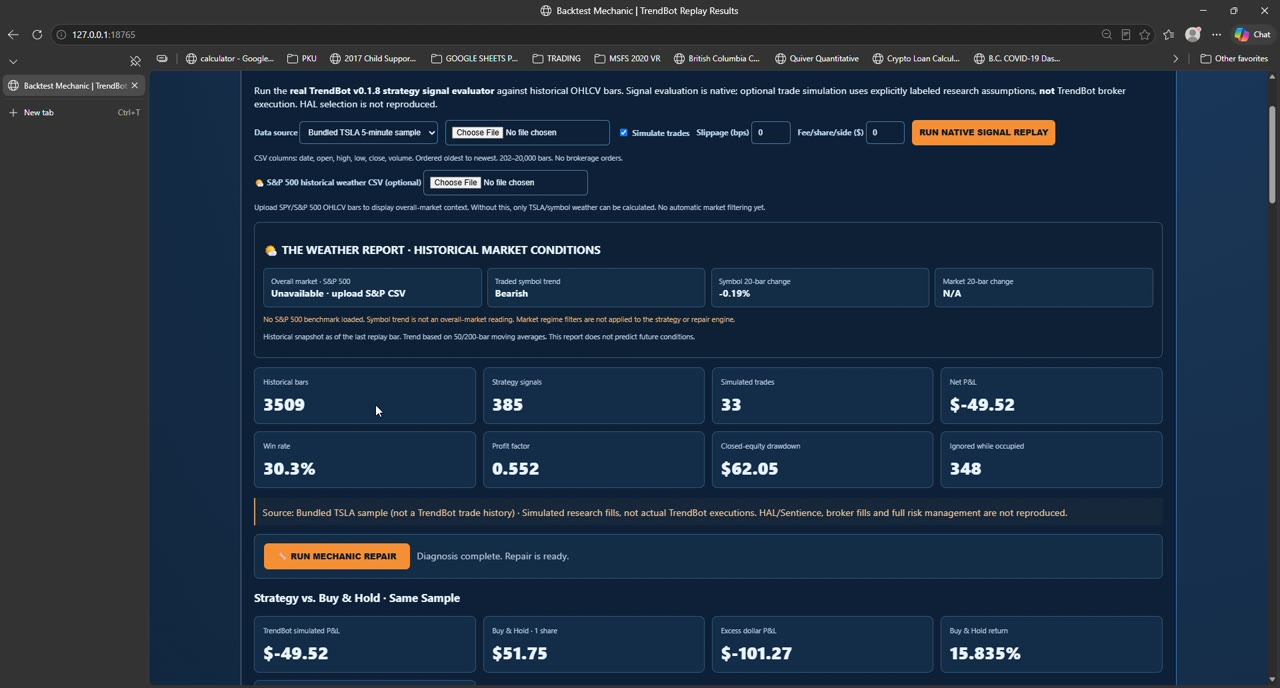Click the Strategy vs. Buy & Hold heading
Screen dimensions: 1280x688
coord(357,598)
